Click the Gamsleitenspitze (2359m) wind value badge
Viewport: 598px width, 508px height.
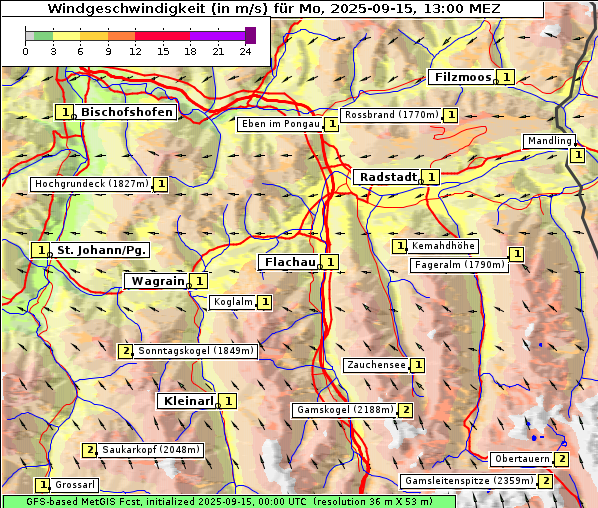click(x=545, y=481)
